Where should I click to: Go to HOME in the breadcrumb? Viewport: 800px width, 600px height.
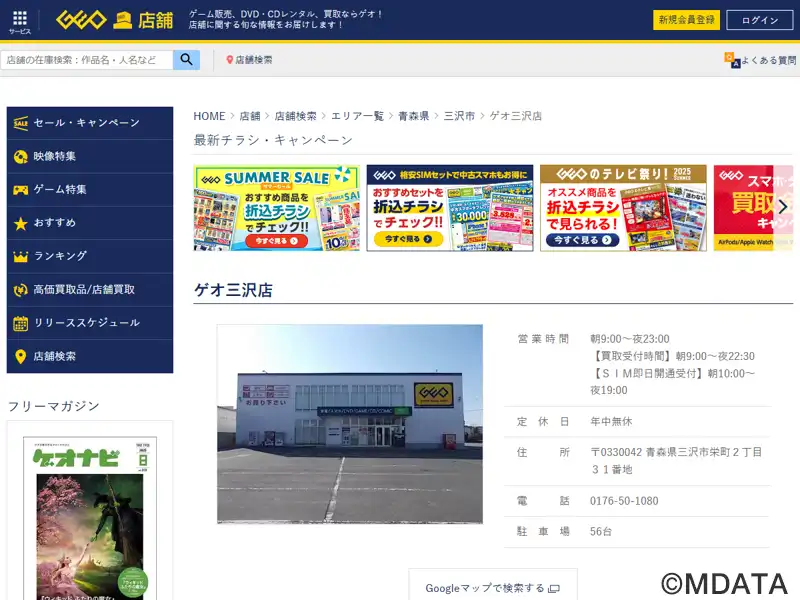click(x=209, y=116)
